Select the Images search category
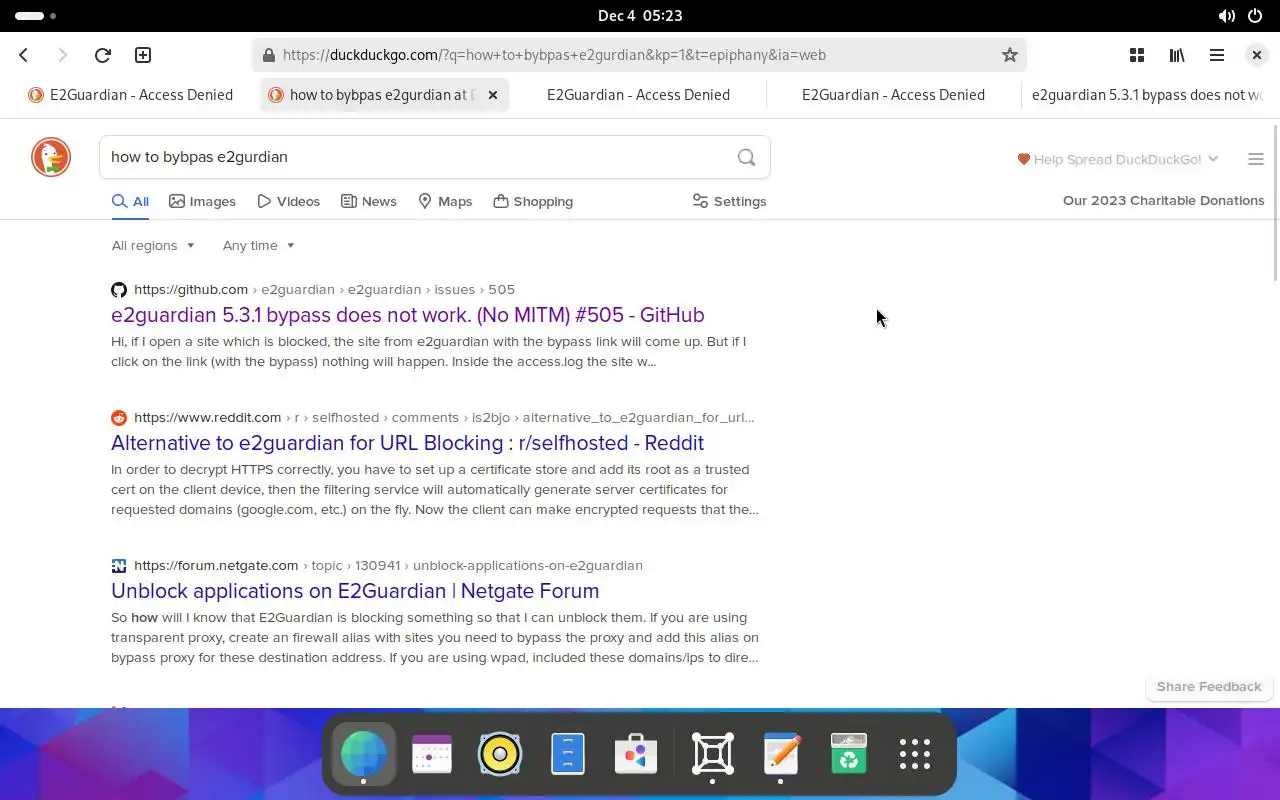1280x800 pixels. 202,202
